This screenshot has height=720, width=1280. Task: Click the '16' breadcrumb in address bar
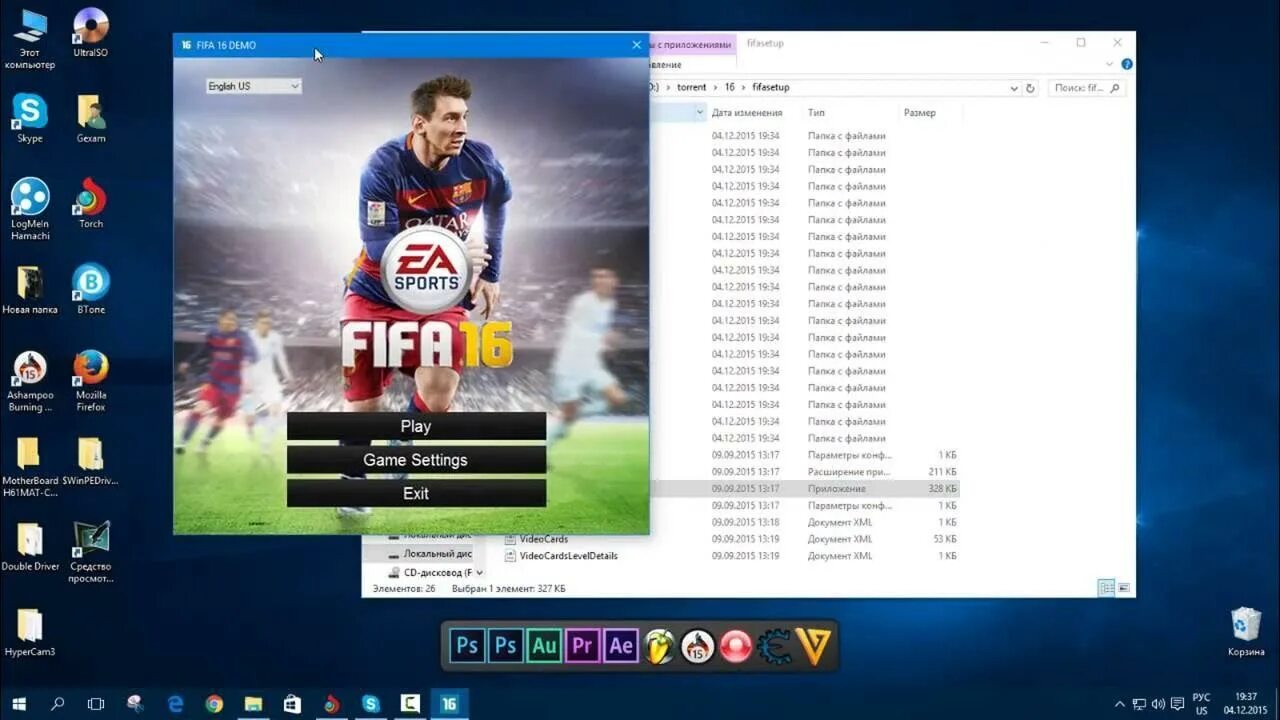click(730, 88)
